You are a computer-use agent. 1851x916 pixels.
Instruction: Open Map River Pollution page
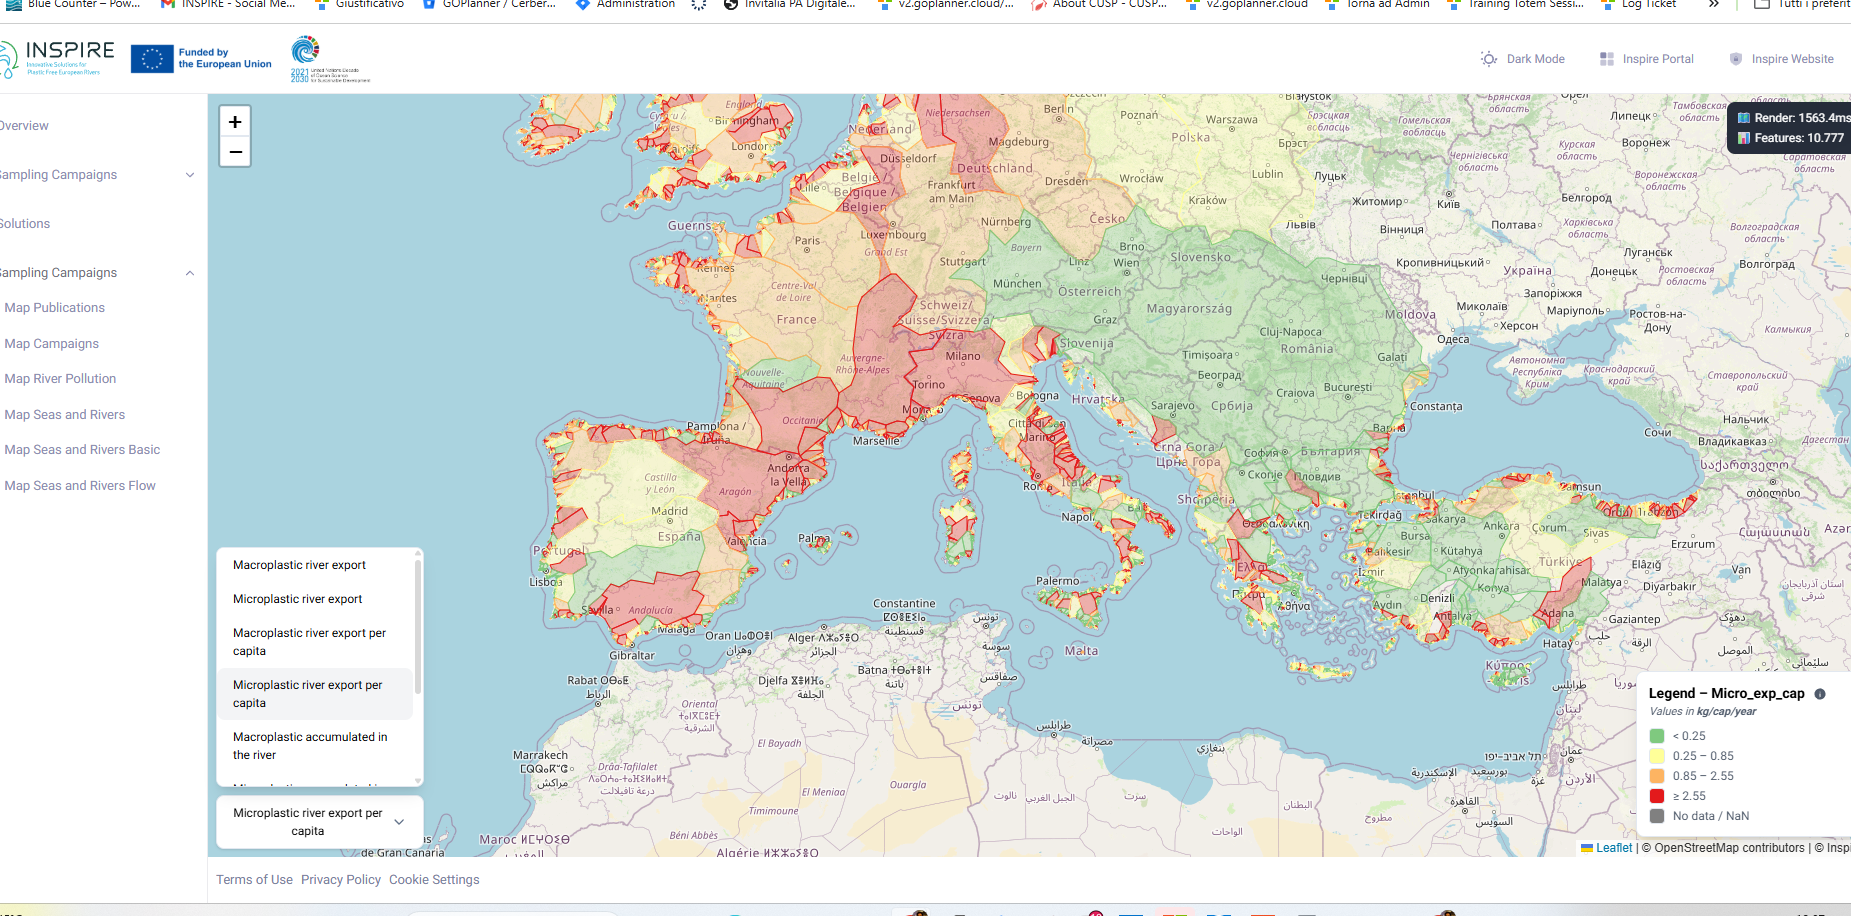tap(60, 379)
